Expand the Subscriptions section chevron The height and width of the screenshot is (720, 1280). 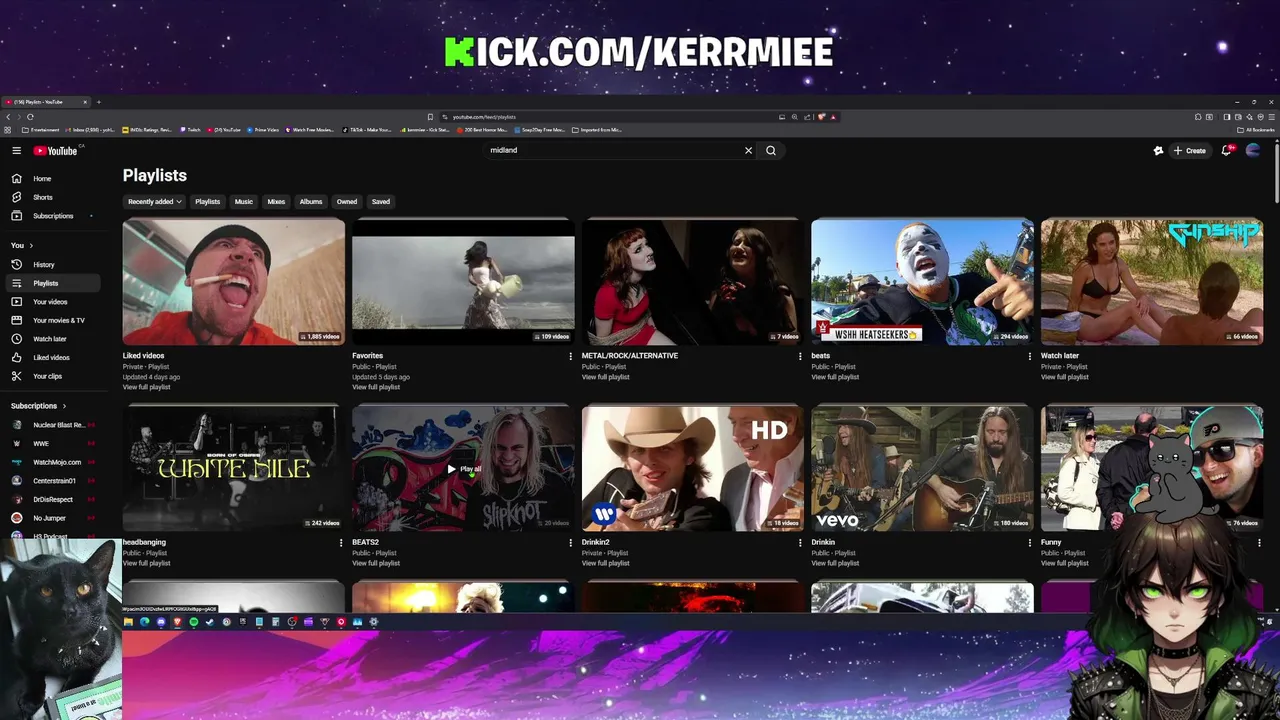pyautogui.click(x=64, y=406)
